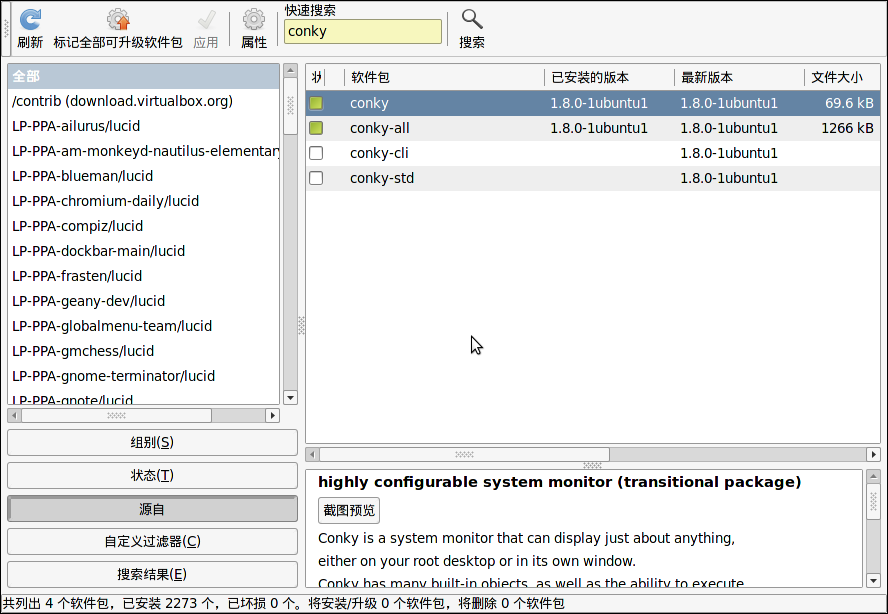Screen dimensions: 888x614
Task: Mark the conky-cli package checkbox
Action: (316, 153)
